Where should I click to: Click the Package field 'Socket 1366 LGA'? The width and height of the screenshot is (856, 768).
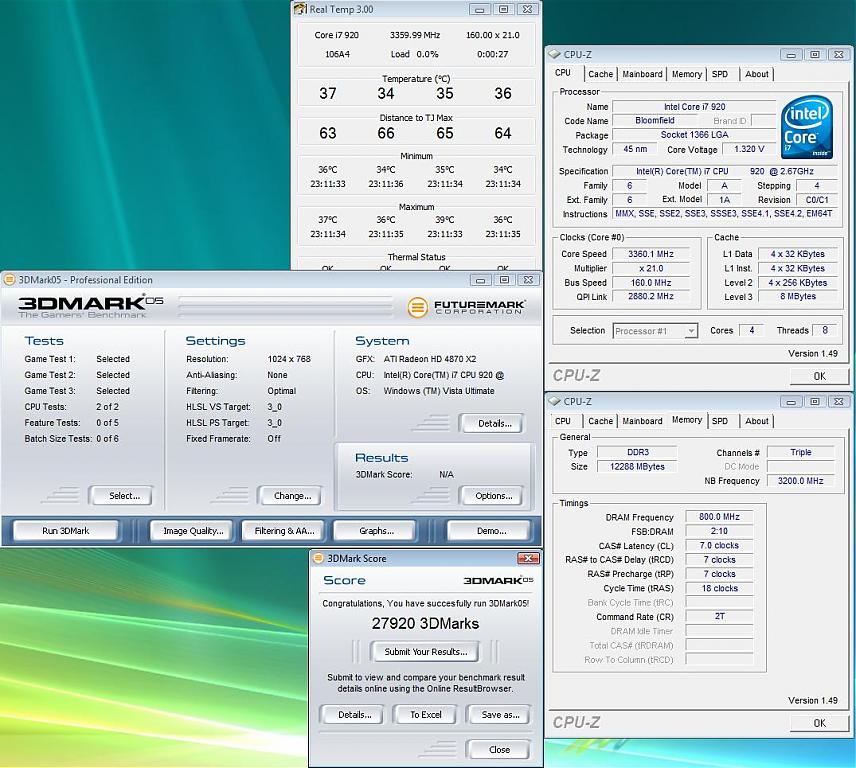(x=694, y=135)
